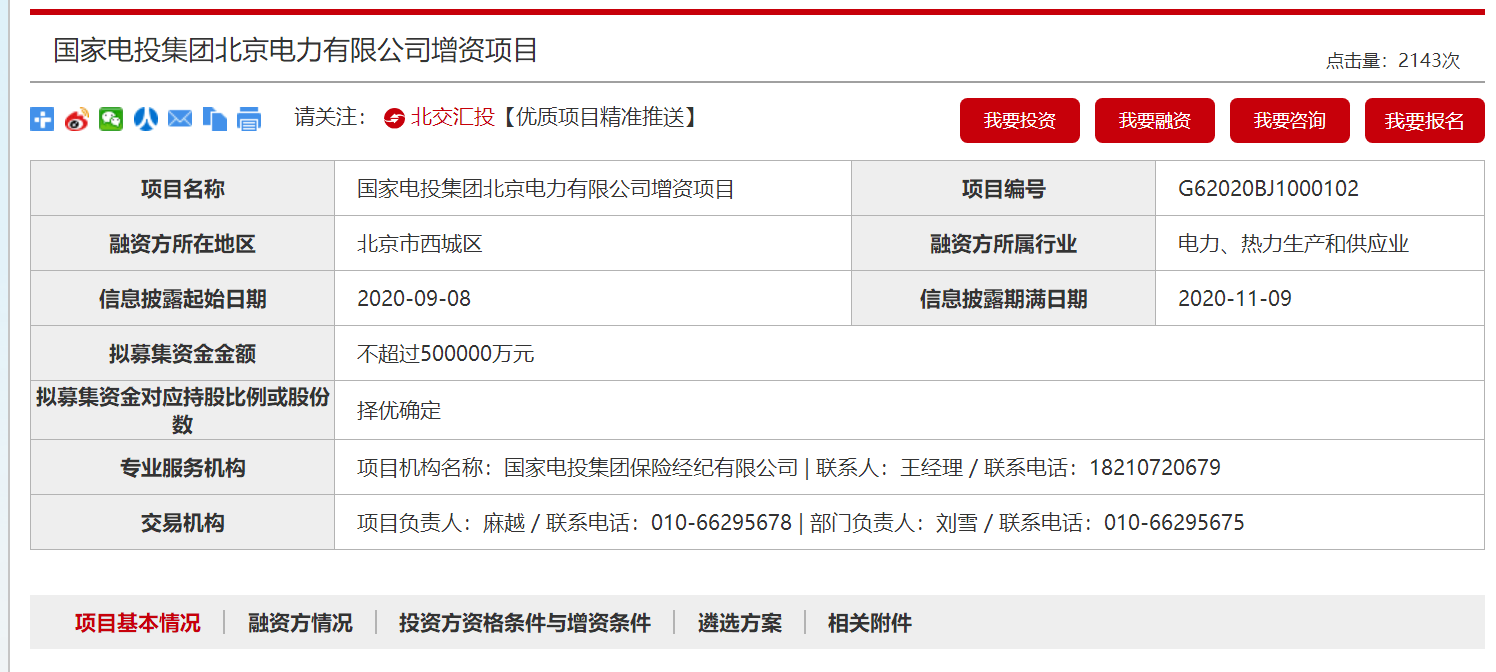The height and width of the screenshot is (672, 1496).
Task: Click the 拟募集资金对应持股比例或股份数 header cell
Action: (x=183, y=410)
